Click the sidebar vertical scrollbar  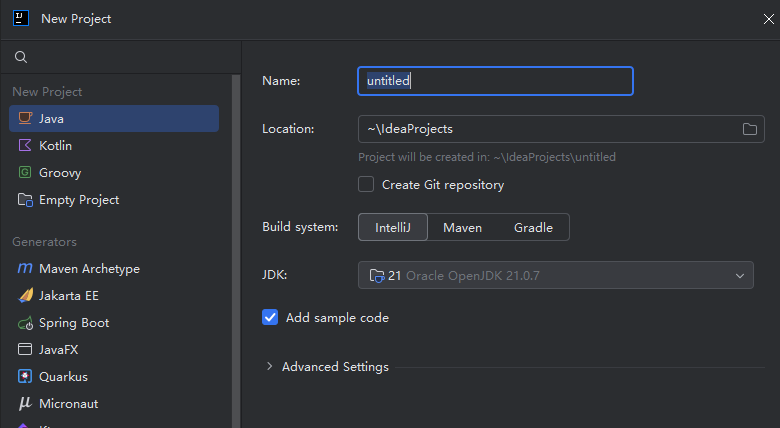pyautogui.click(x=236, y=249)
